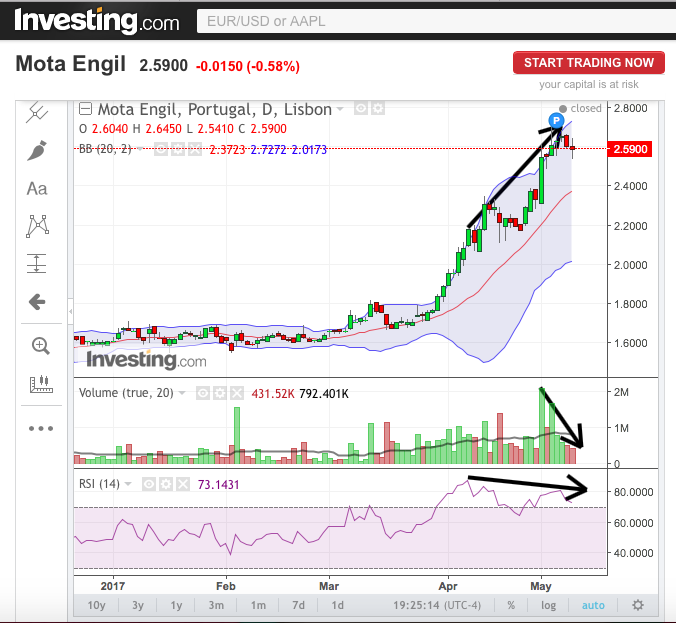Select the XABCD pattern tool
Screen dimensions: 676x623
coord(38,226)
